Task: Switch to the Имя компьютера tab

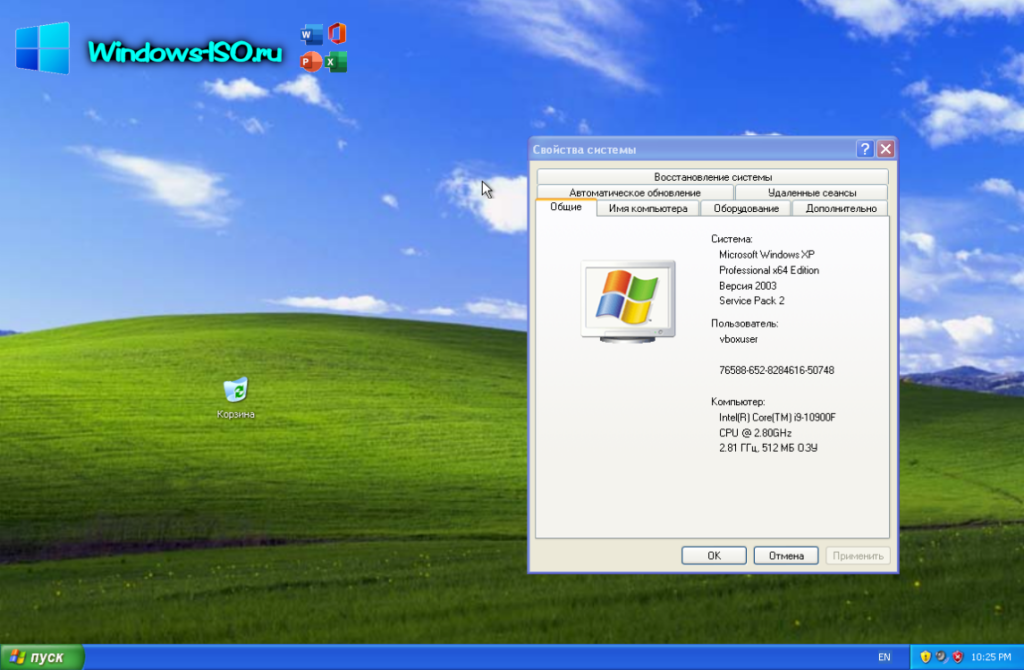Action: [648, 208]
